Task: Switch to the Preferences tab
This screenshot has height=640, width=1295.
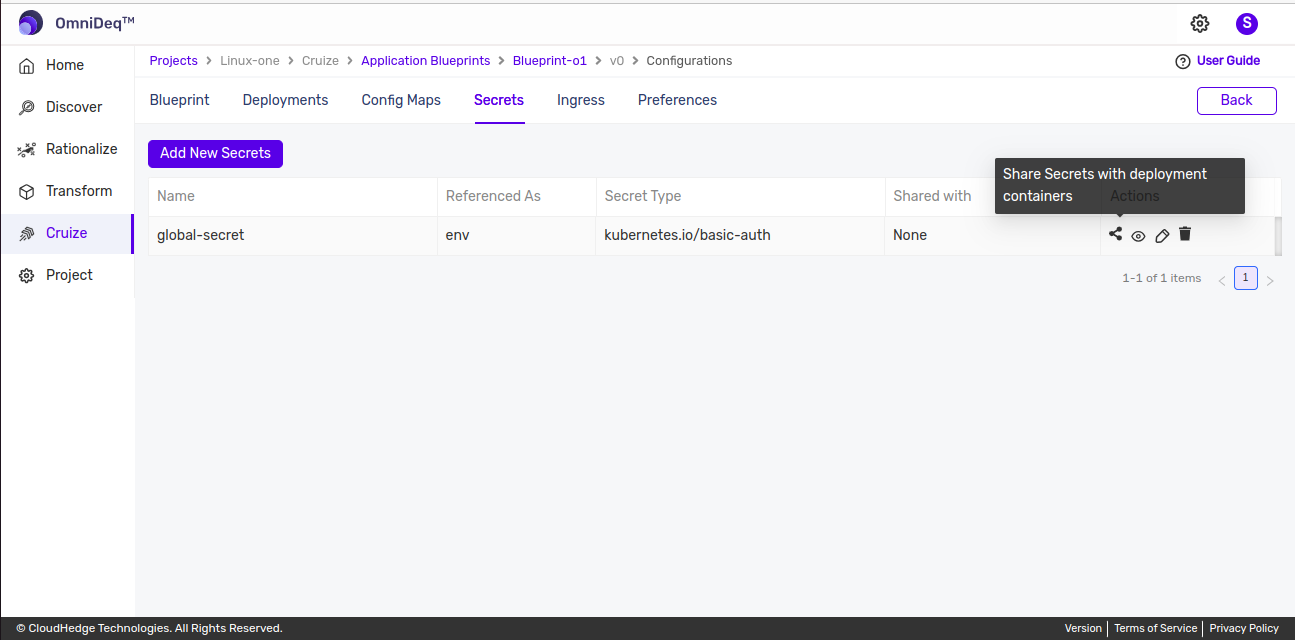Action: pyautogui.click(x=677, y=100)
